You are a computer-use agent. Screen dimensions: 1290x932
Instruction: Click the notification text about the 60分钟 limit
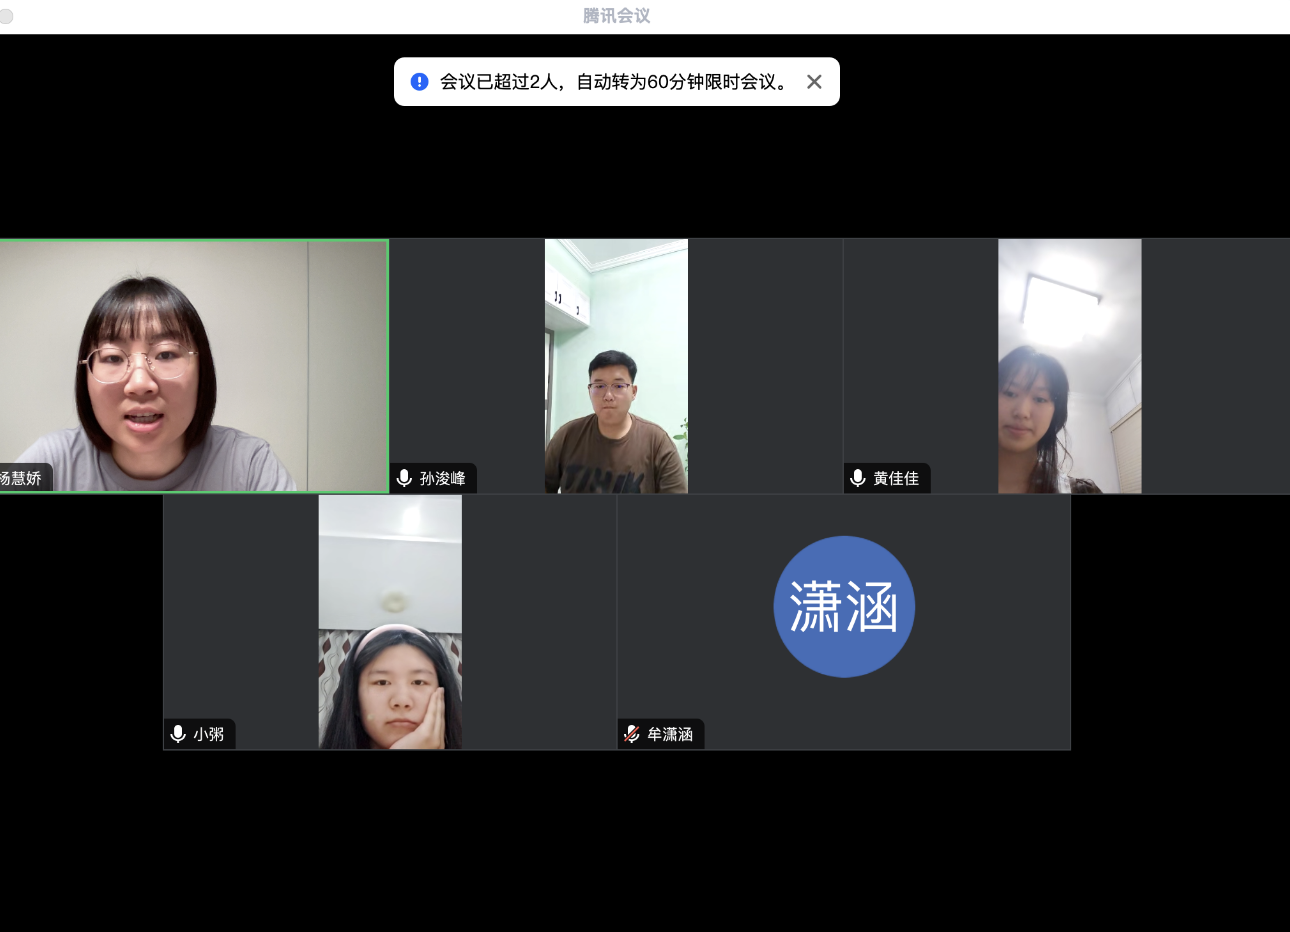(x=615, y=82)
